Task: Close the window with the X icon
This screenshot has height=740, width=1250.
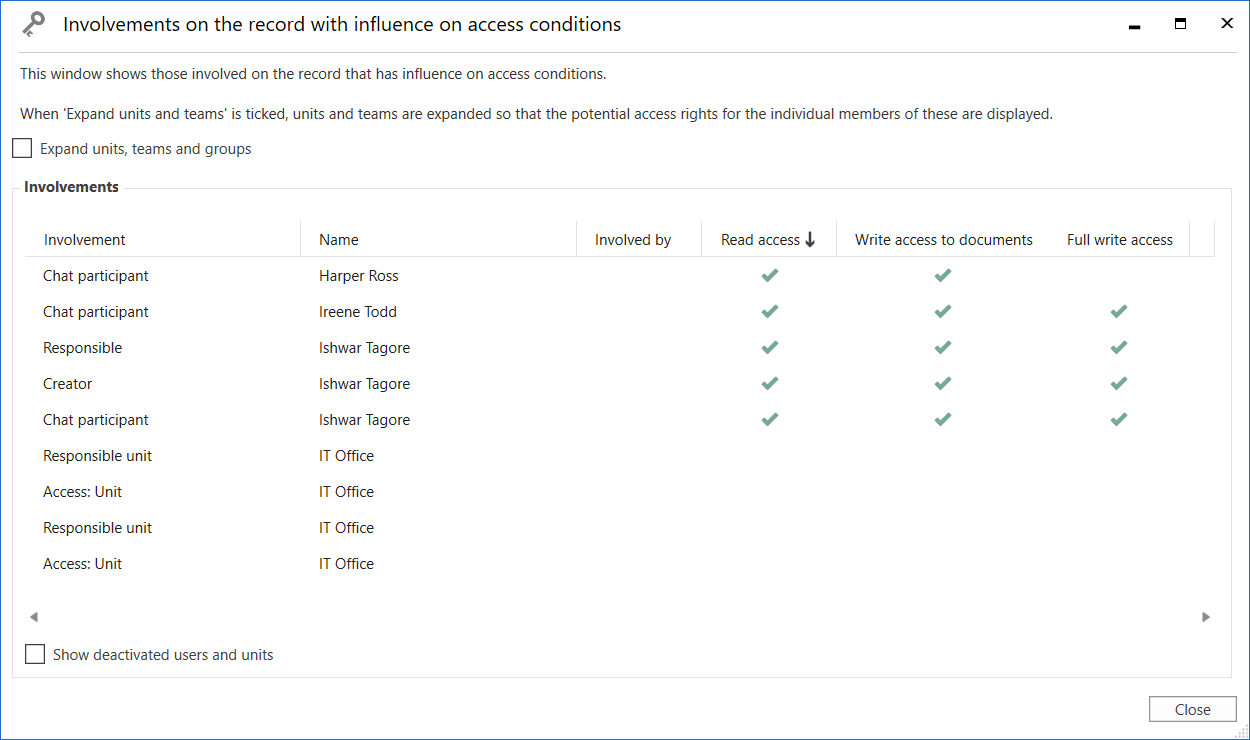Action: click(x=1227, y=24)
